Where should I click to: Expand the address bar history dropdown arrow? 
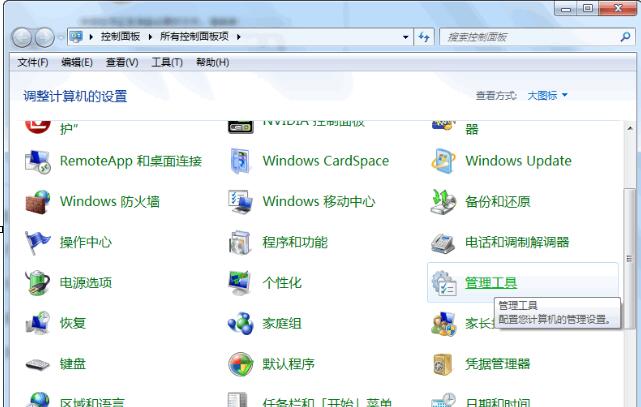pyautogui.click(x=406, y=37)
